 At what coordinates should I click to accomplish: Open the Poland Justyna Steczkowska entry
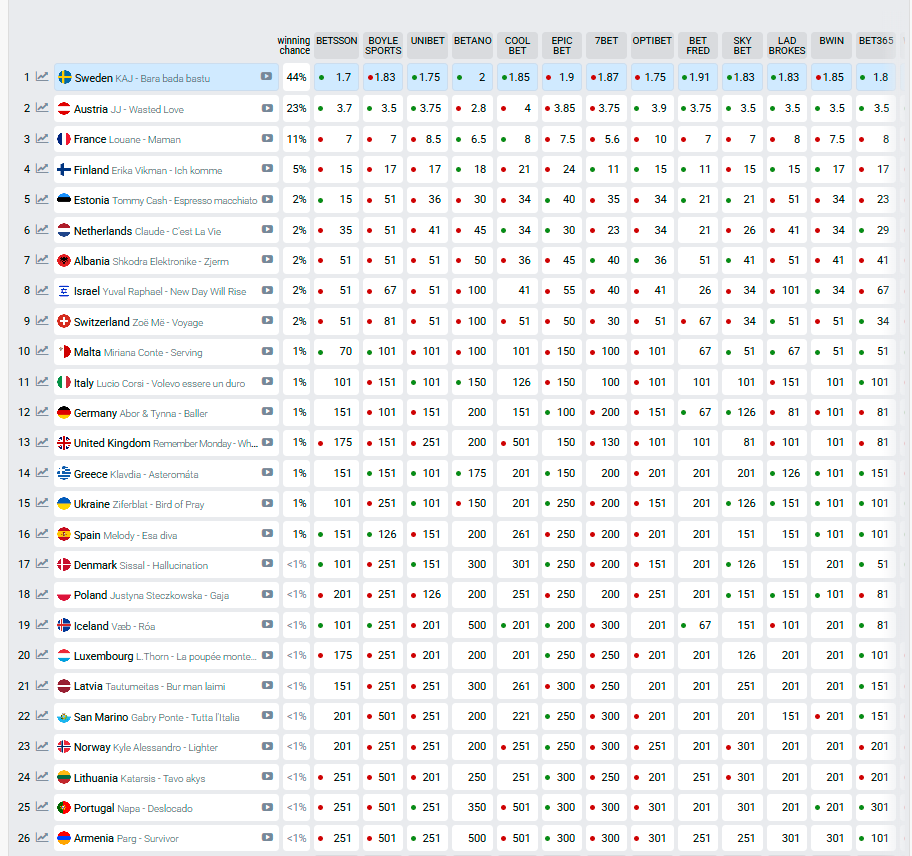click(166, 594)
